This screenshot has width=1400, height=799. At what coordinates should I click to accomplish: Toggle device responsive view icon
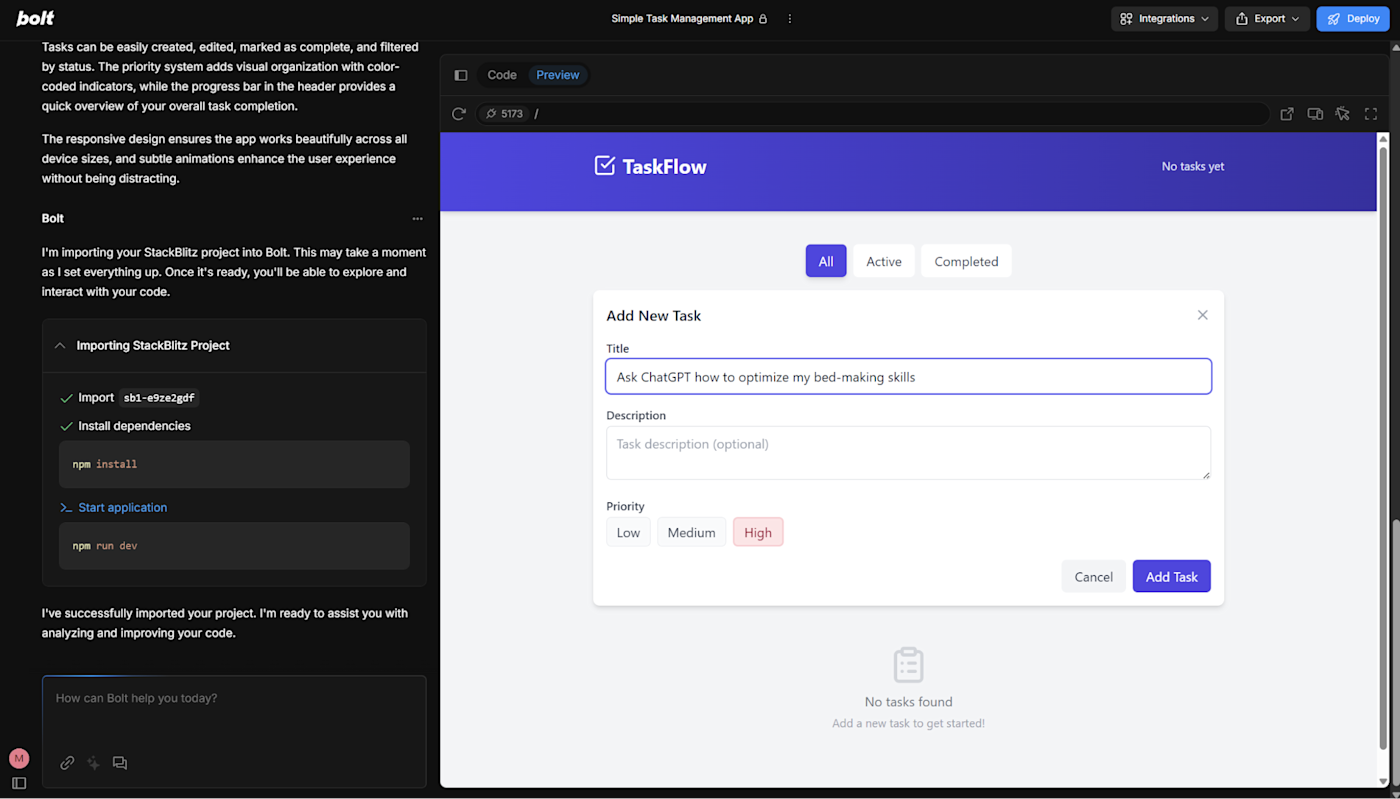1315,114
